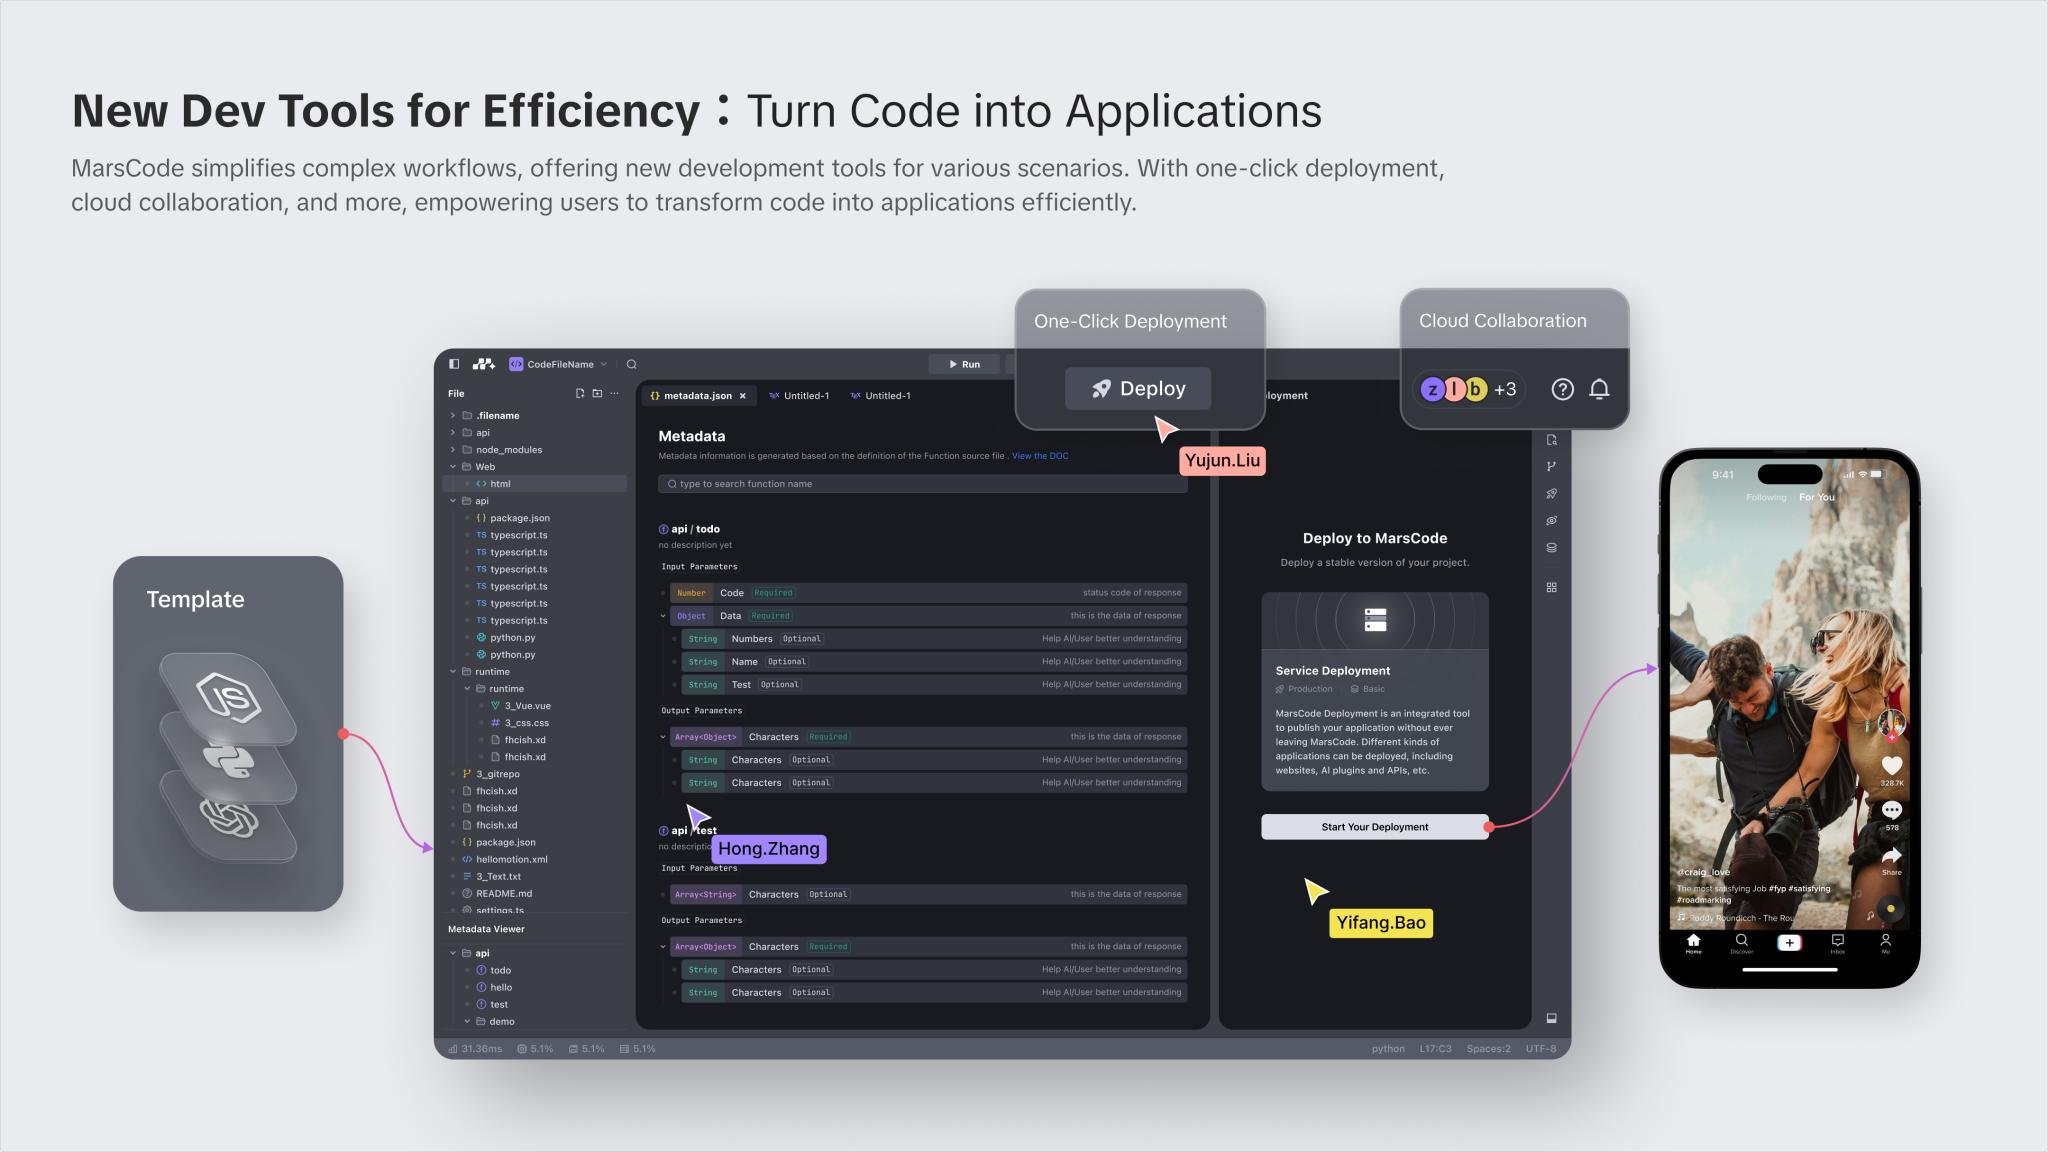Open the View the DOC link
Screen dimensions: 2048x1152
point(1039,456)
